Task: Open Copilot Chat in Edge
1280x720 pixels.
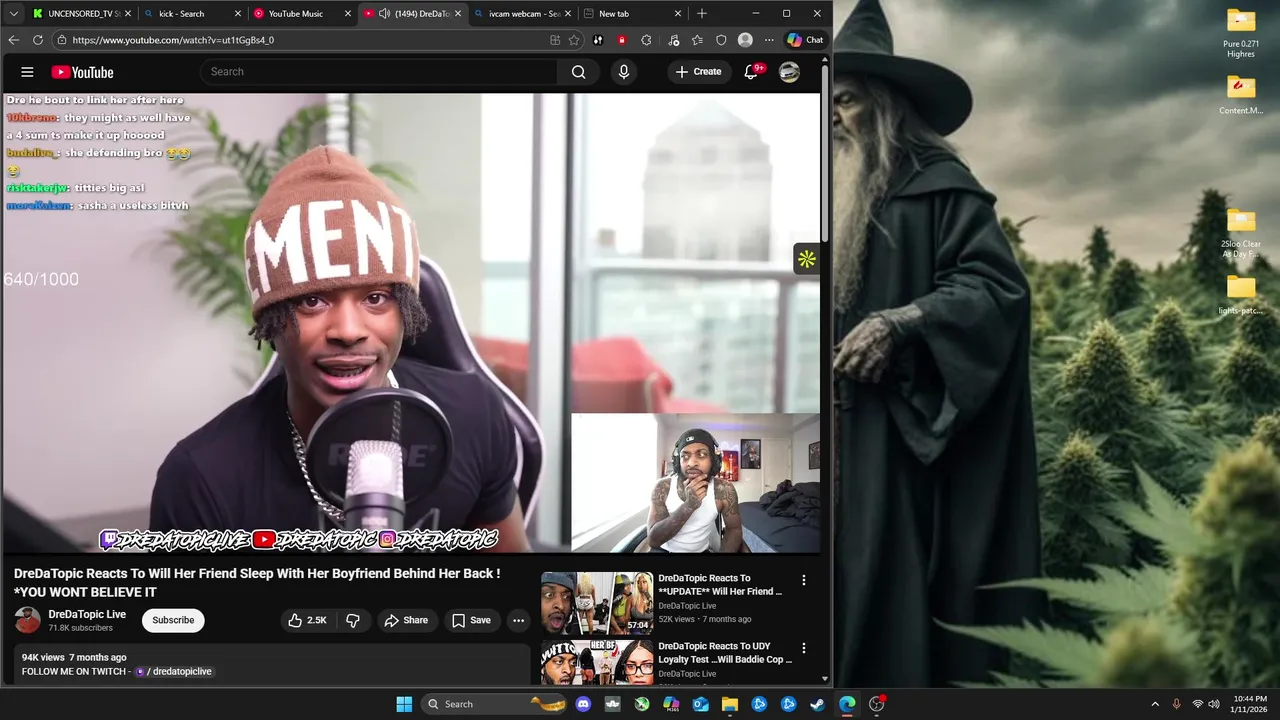Action: point(805,40)
